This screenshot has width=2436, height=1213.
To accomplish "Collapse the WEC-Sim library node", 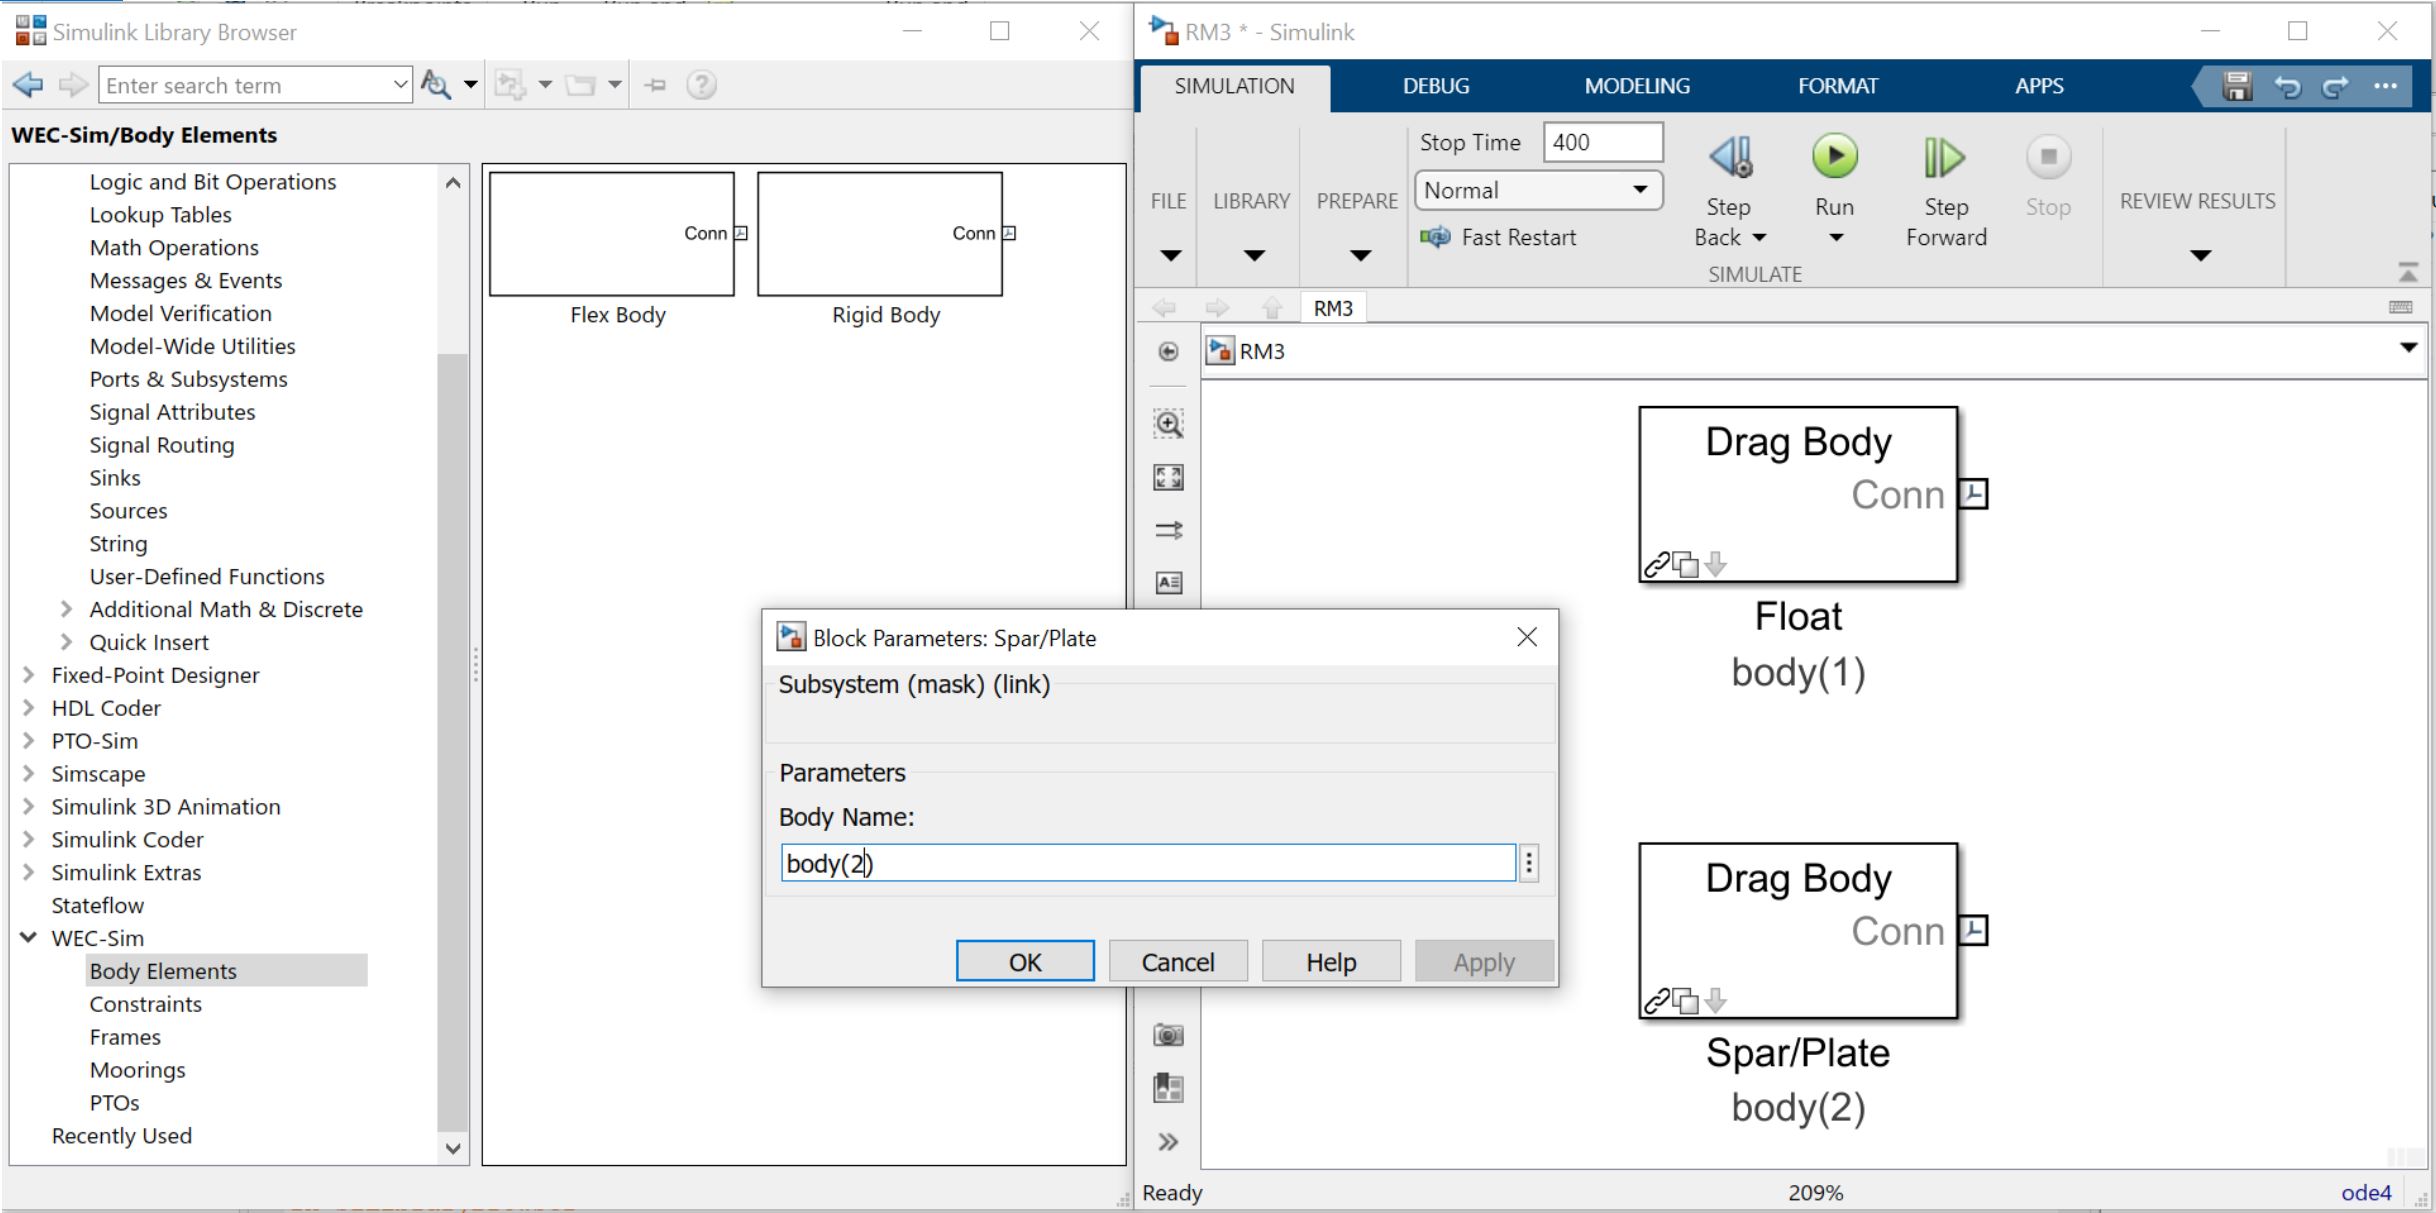I will click(28, 938).
